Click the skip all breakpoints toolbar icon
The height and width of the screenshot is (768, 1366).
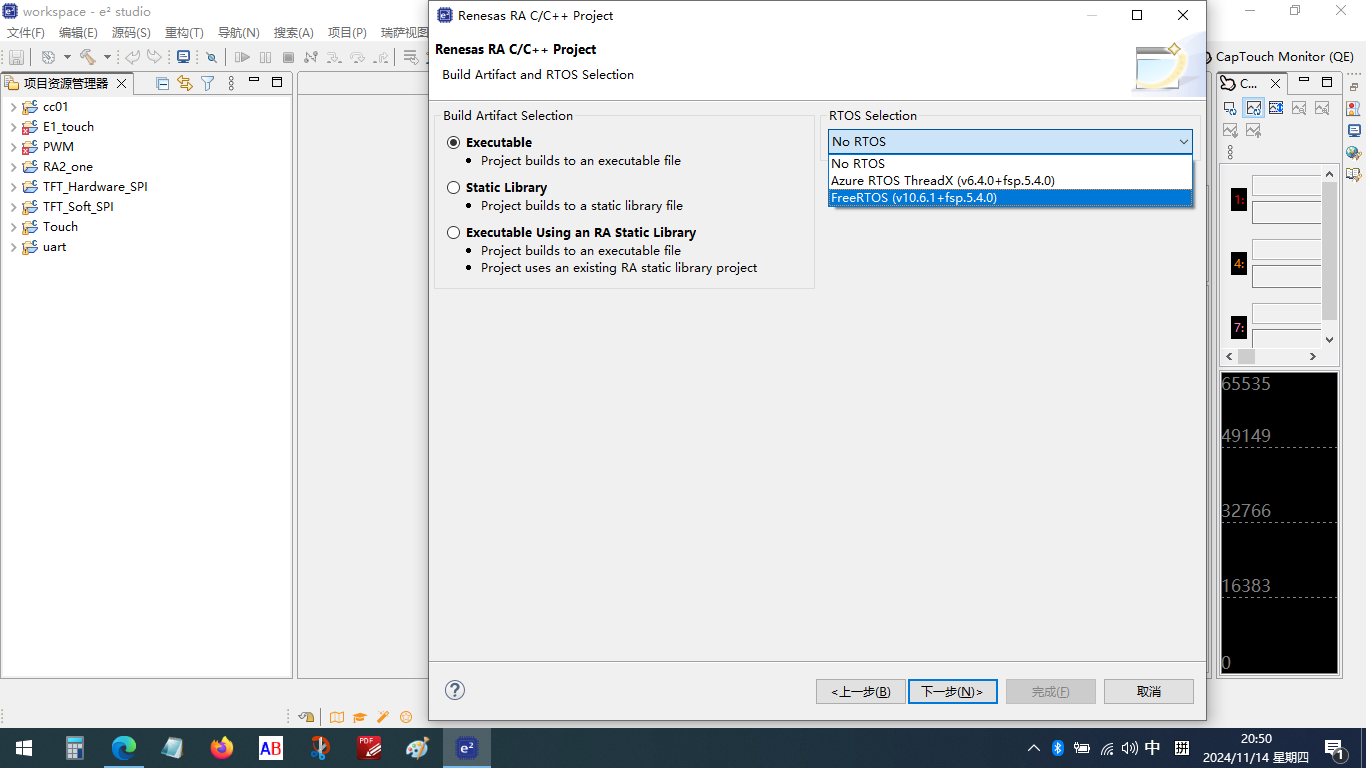pyautogui.click(x=211, y=58)
